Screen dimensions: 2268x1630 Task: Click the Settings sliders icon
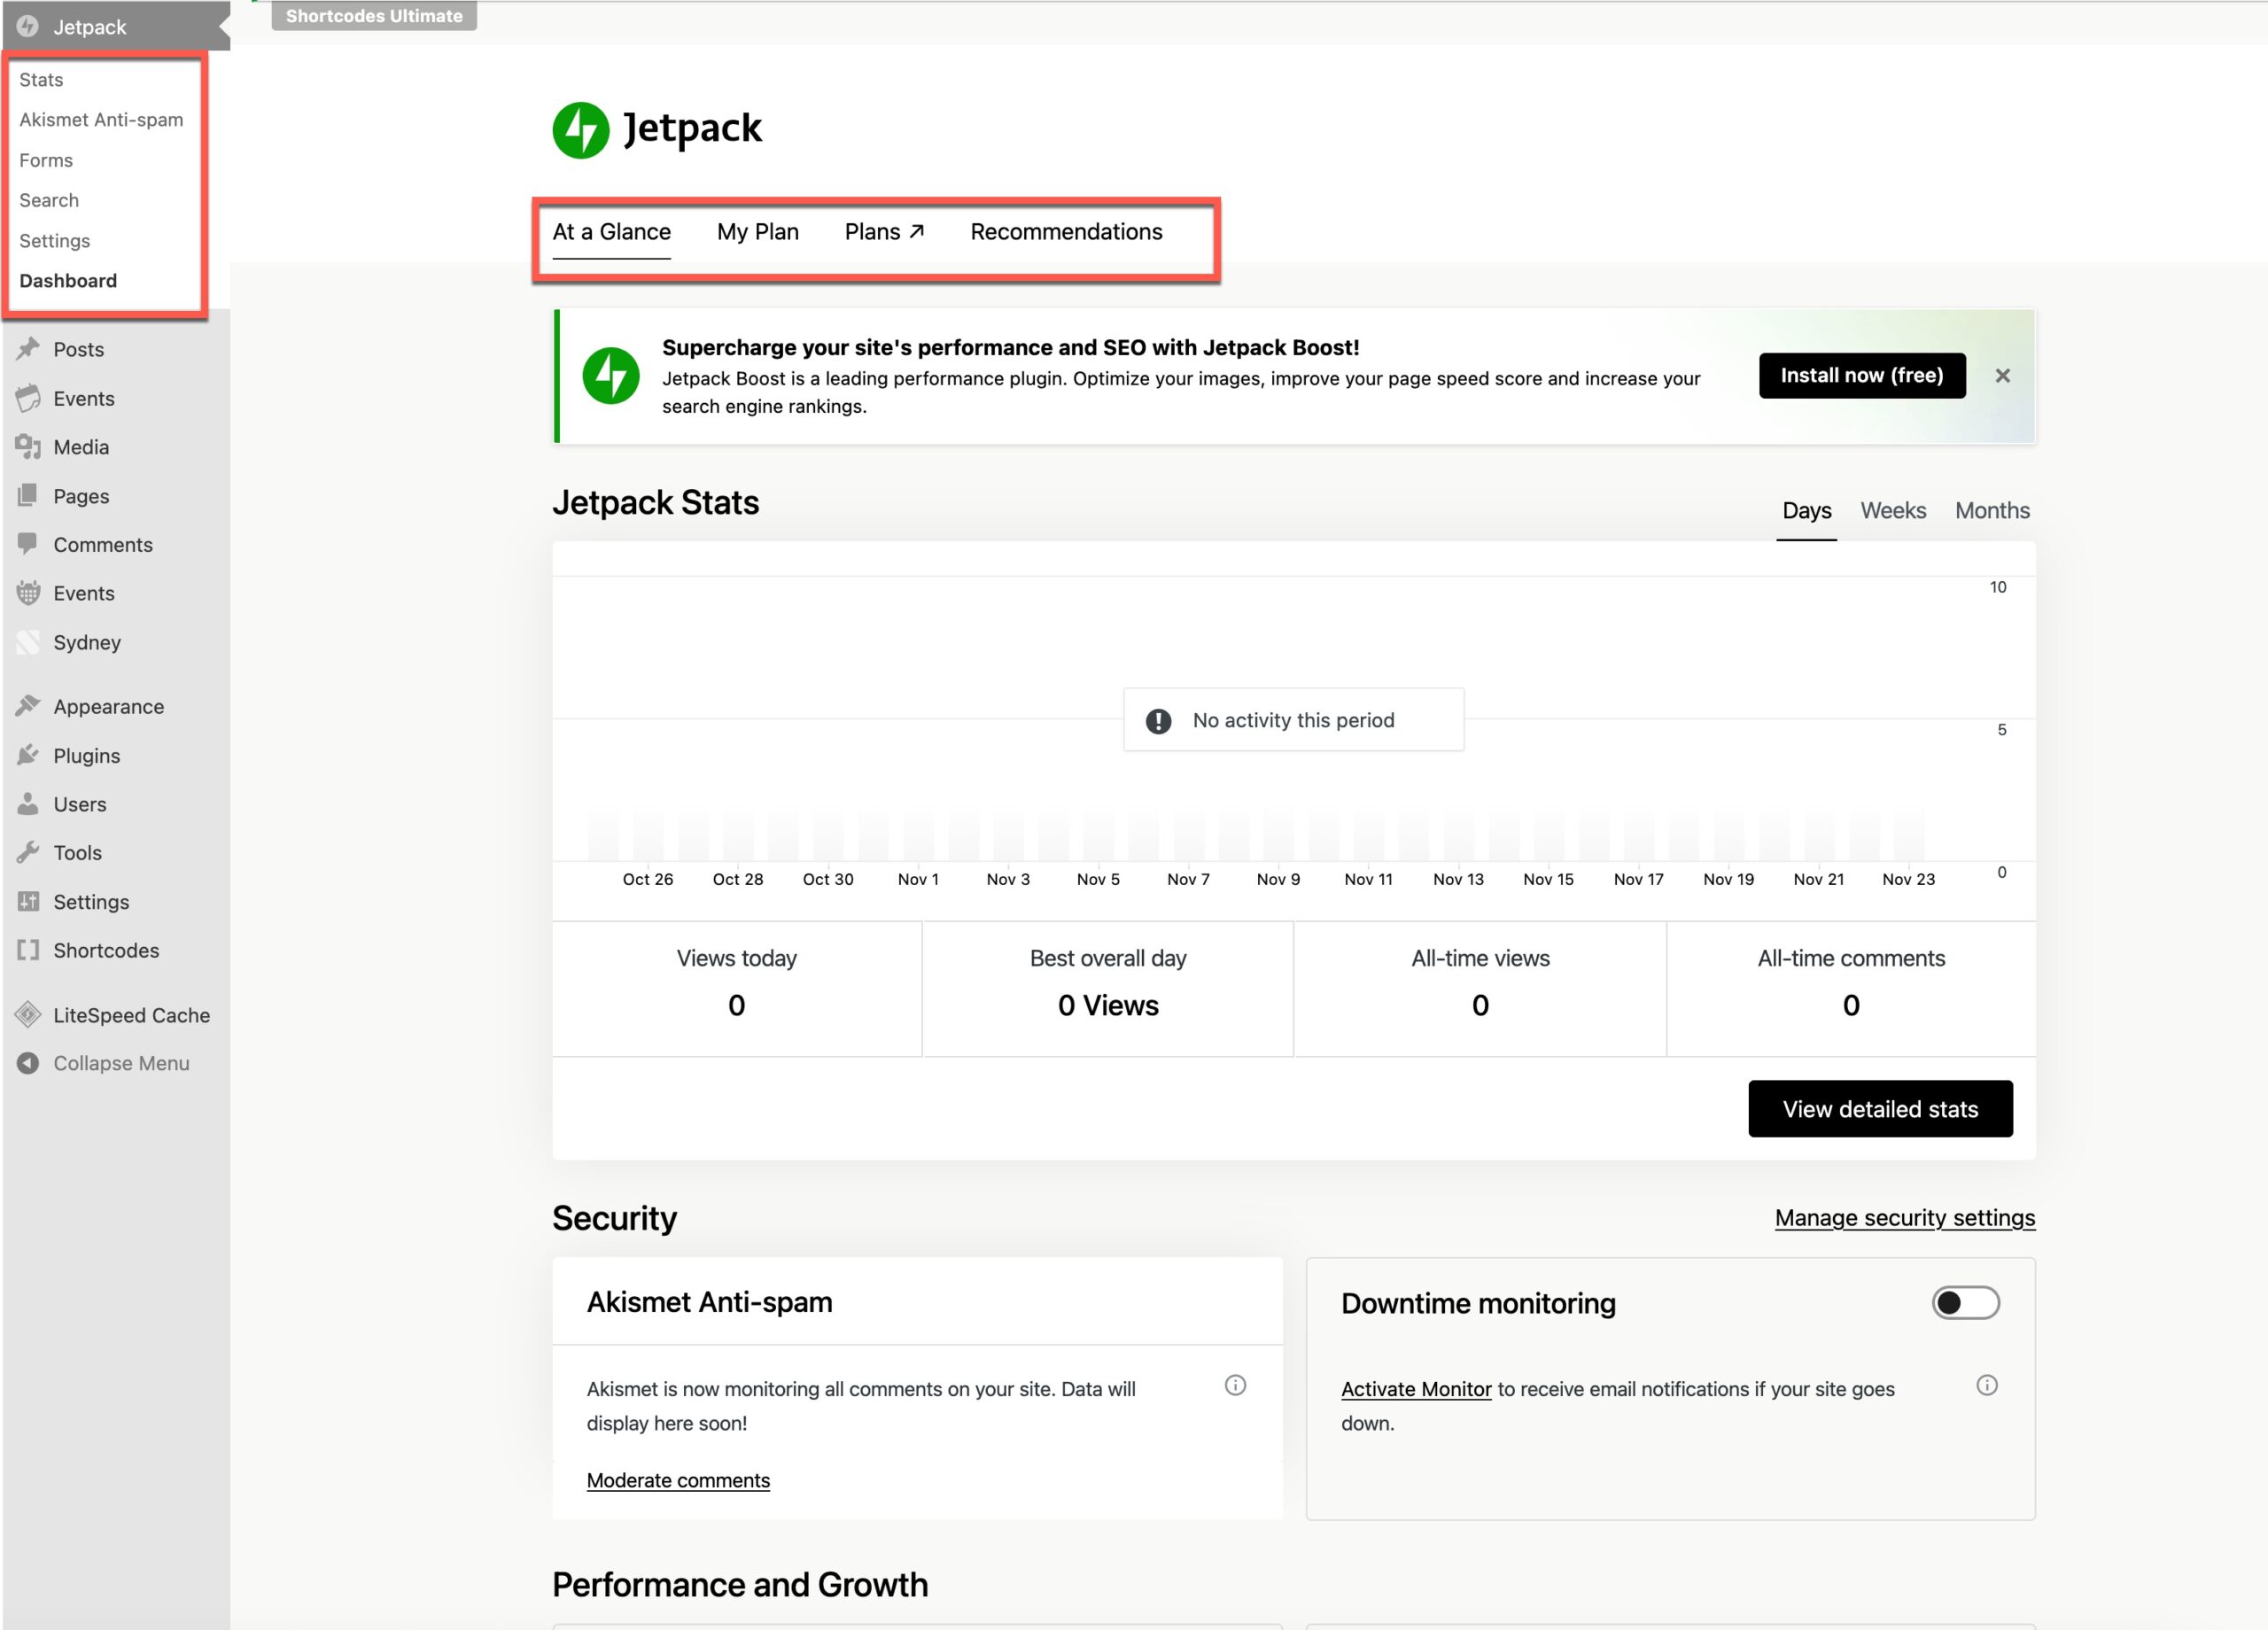28,901
